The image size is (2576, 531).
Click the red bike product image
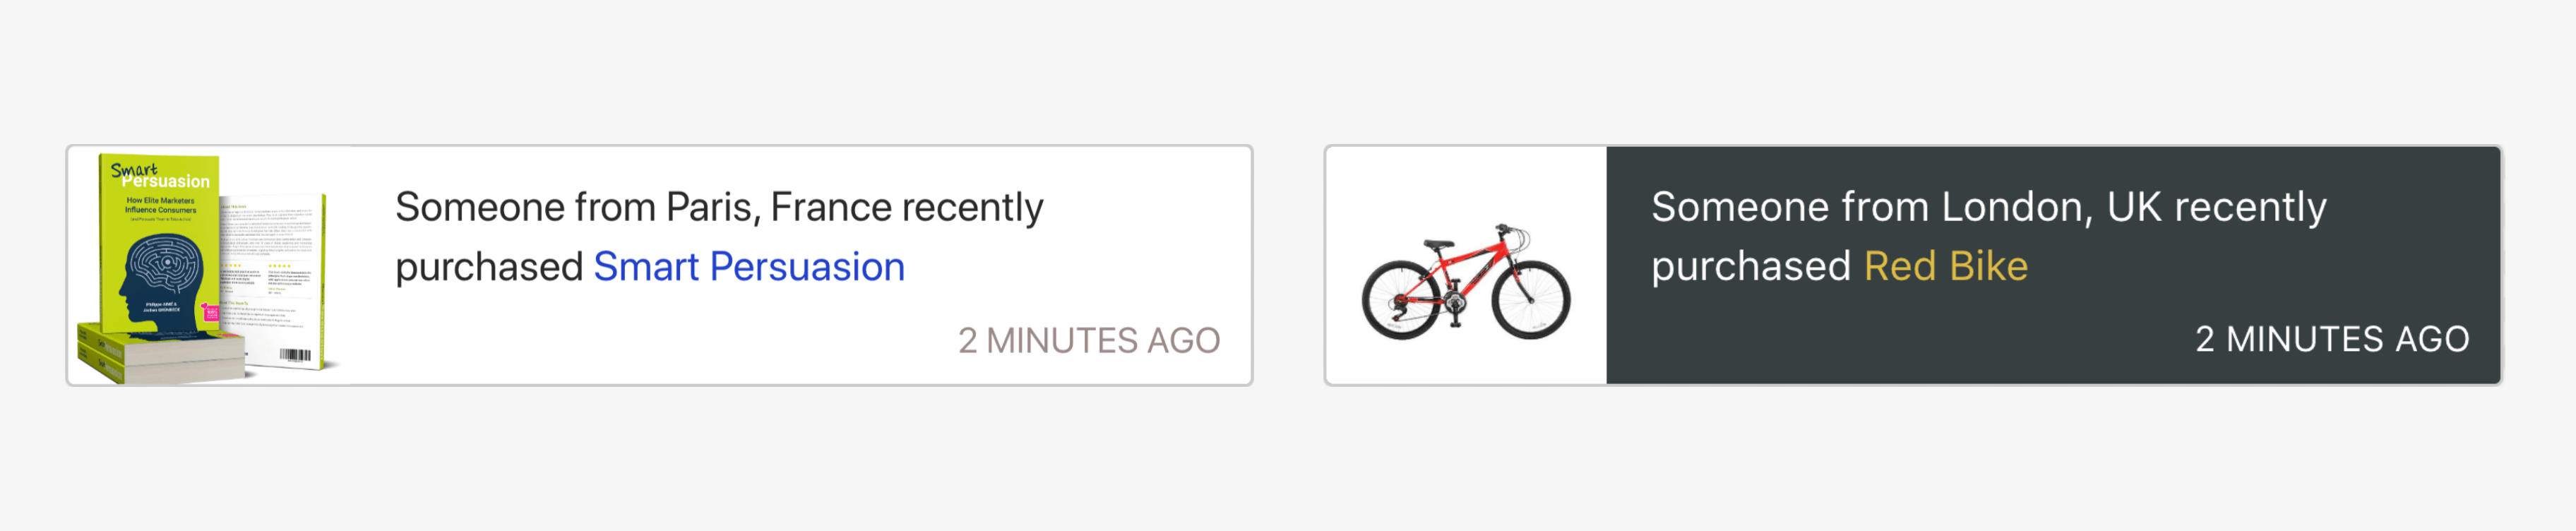[x=1466, y=281]
